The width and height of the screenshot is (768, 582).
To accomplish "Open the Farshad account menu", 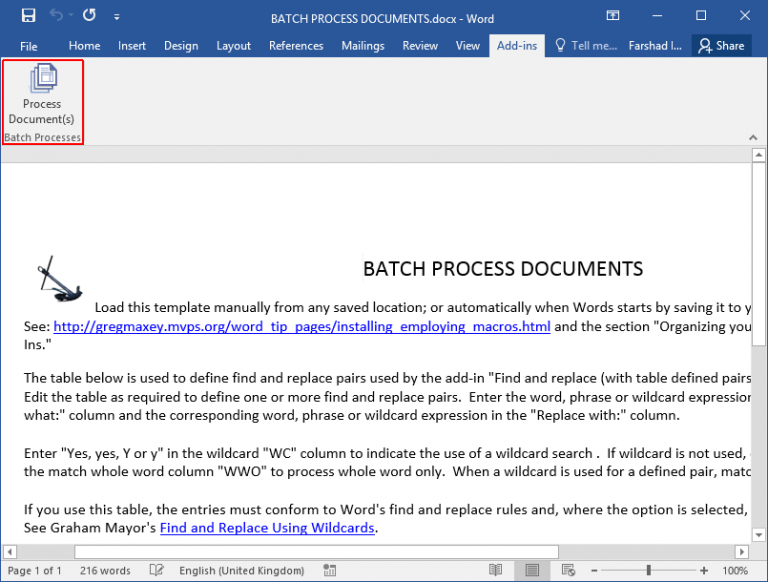I will pos(655,45).
